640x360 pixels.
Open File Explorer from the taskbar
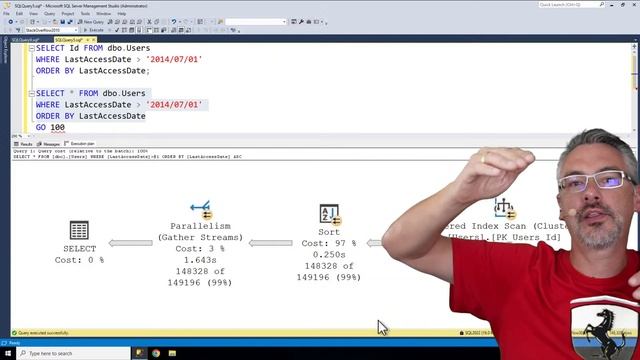click(x=172, y=353)
